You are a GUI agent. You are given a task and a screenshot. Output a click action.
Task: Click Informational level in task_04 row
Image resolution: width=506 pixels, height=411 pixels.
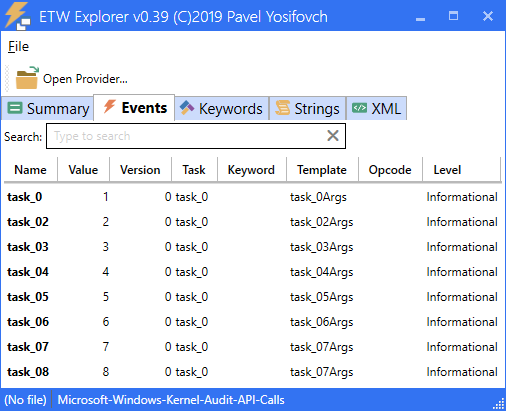tap(462, 272)
